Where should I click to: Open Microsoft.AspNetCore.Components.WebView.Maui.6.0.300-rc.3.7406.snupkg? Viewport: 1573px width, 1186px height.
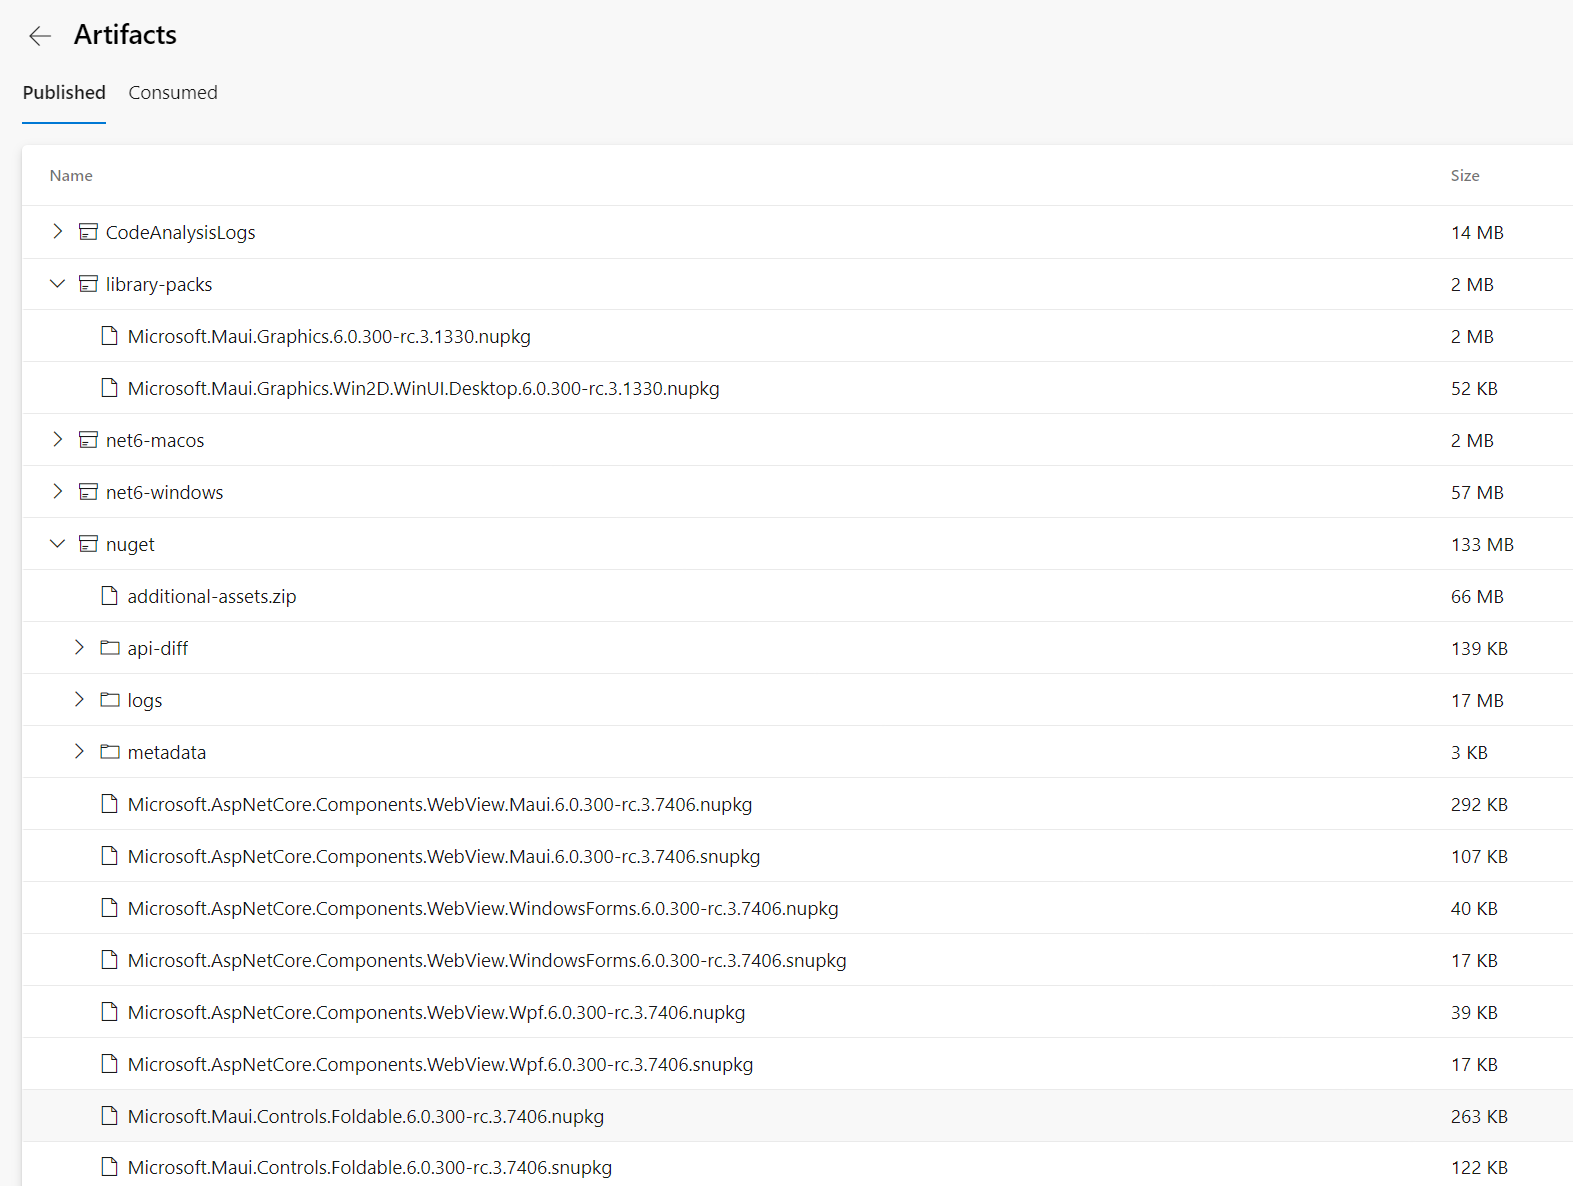pyautogui.click(x=444, y=856)
